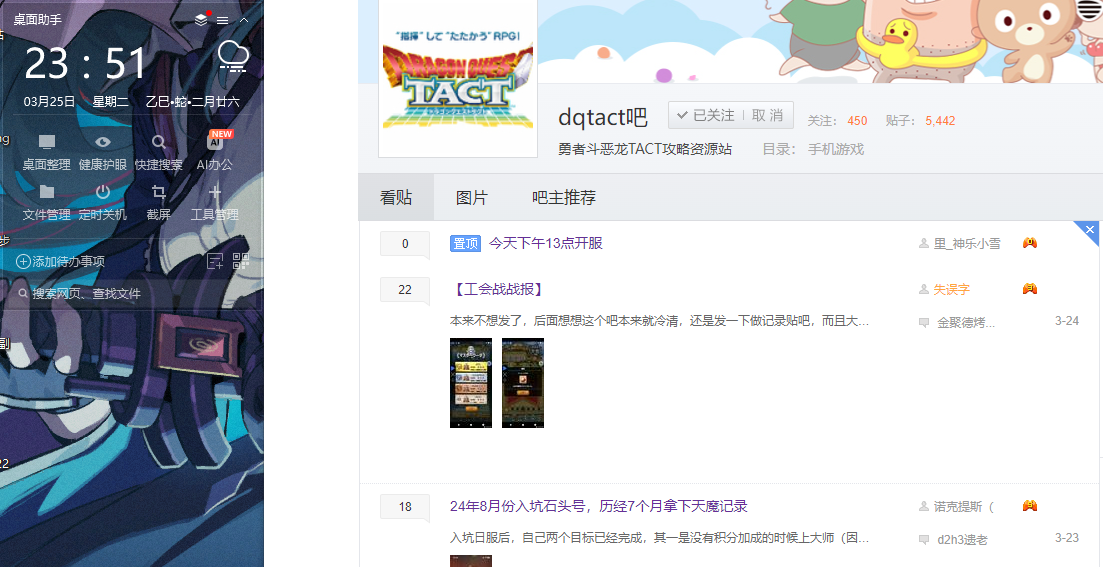Click the badge icon beside 诺克提斯
This screenshot has height=567, width=1103.
(x=1030, y=505)
